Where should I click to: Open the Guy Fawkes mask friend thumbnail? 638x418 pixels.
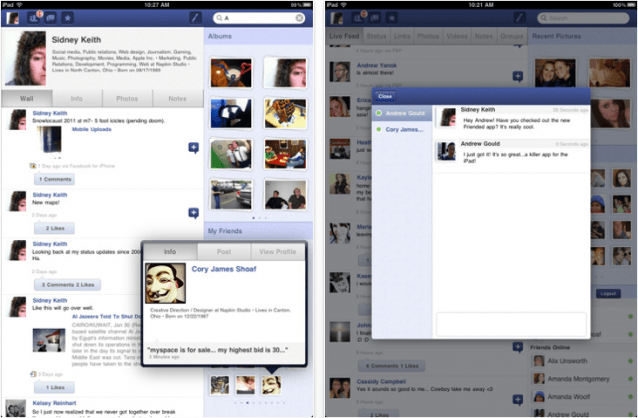coord(271,385)
